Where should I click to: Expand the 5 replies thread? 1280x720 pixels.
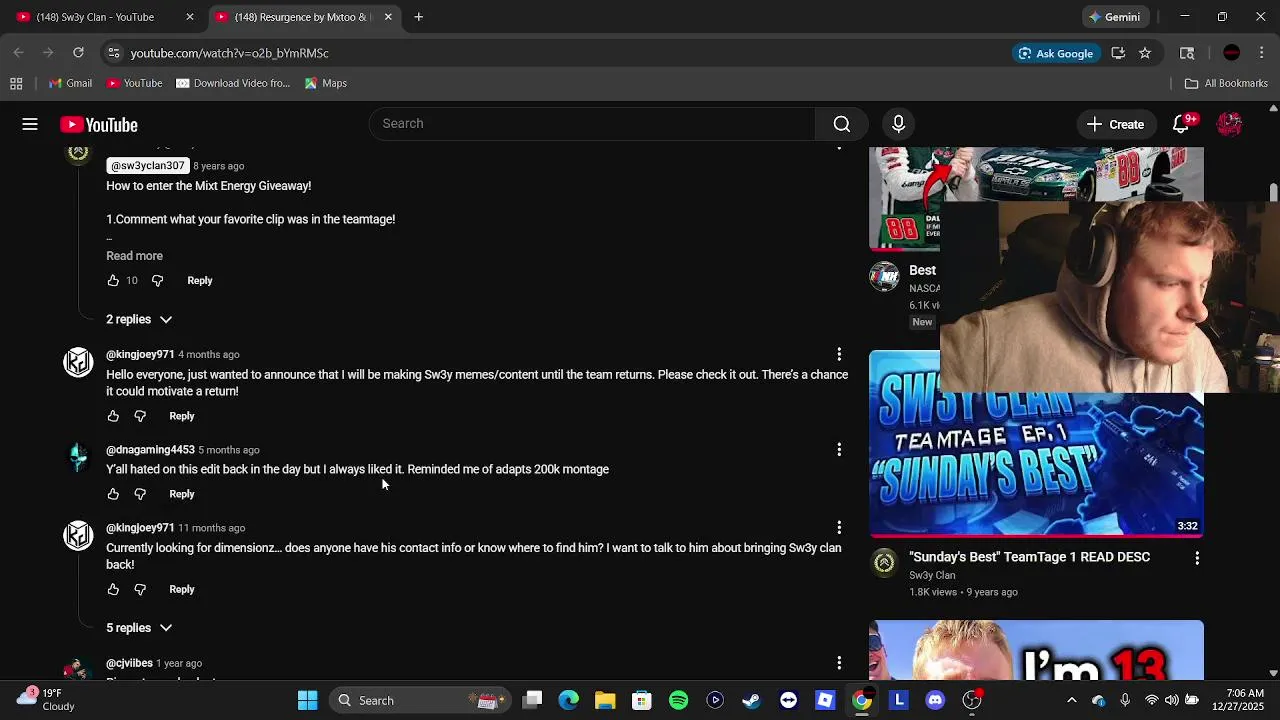click(x=139, y=628)
